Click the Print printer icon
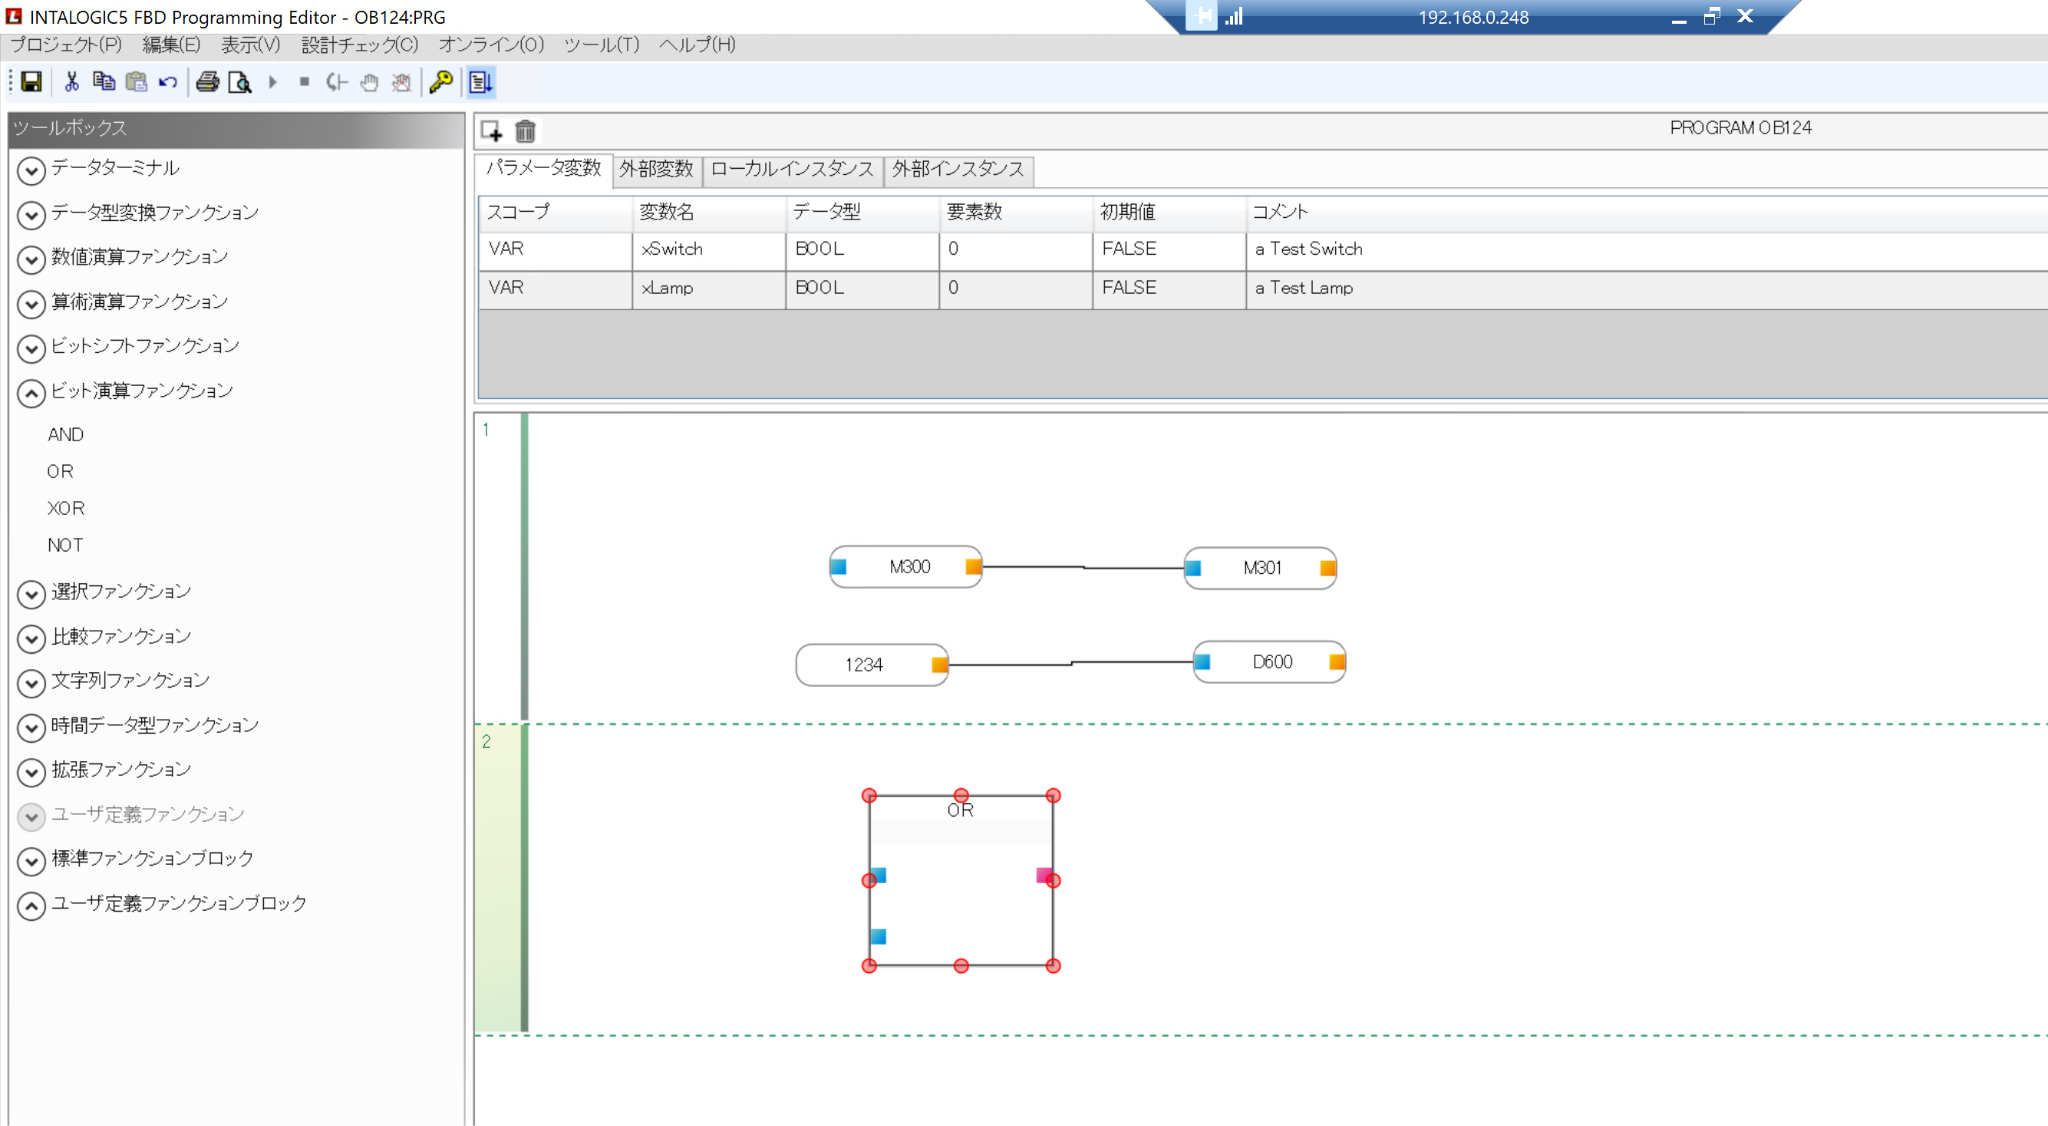Screen dimensions: 2048x1126 207,82
